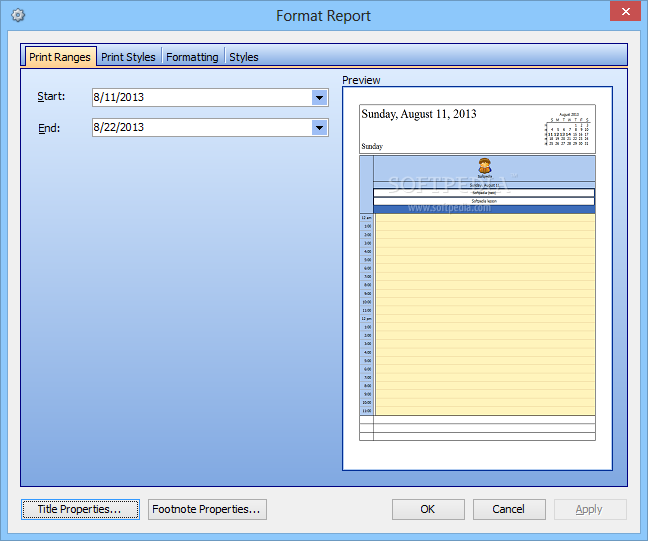Viewport: 648px width, 541px height.
Task: Click the report preview page thumbnail
Action: pos(477,278)
